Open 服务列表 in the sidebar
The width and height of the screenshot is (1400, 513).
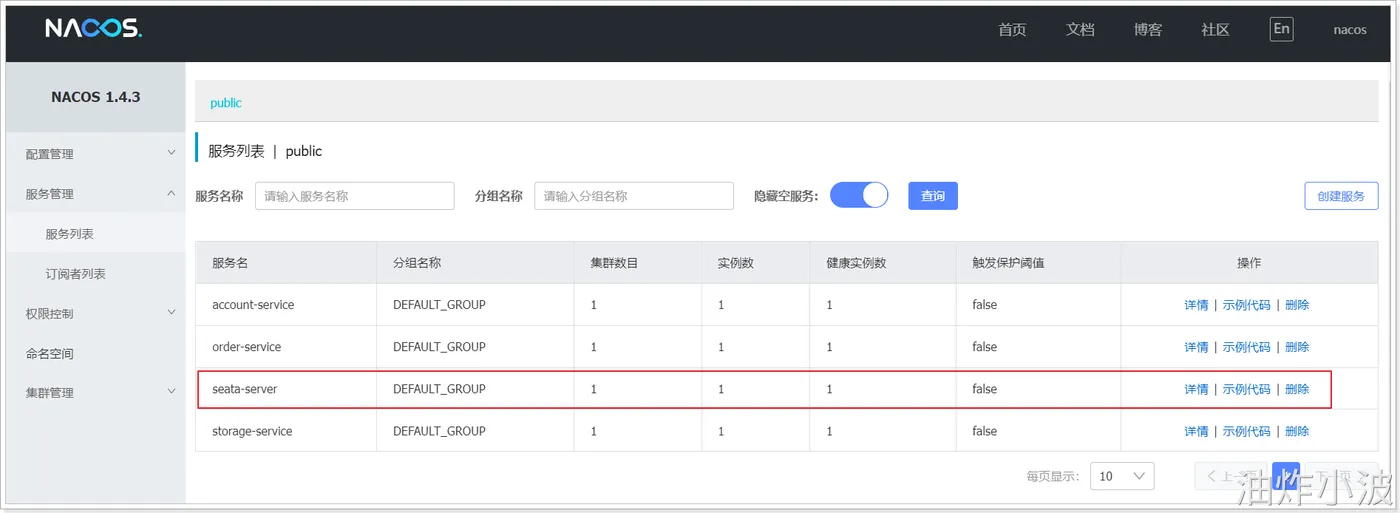pyautogui.click(x=70, y=234)
